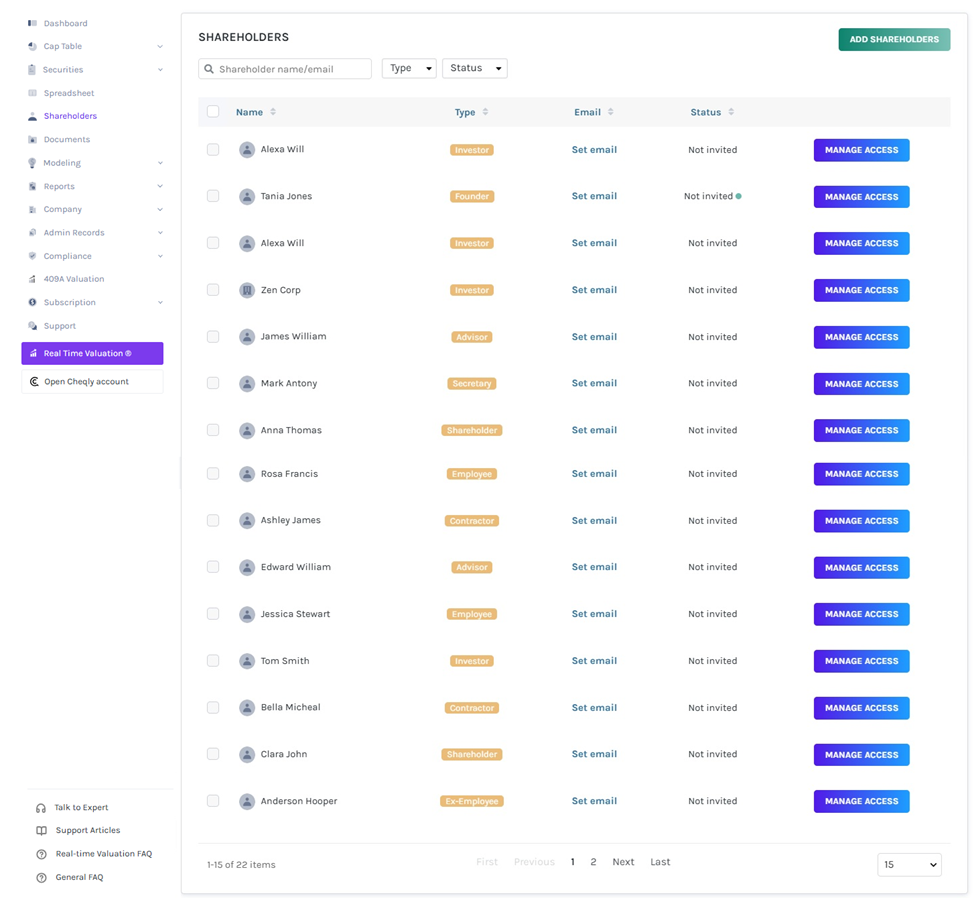Click the Talk to Expert headset icon
Viewport: 974px width, 898px height.
click(41, 808)
